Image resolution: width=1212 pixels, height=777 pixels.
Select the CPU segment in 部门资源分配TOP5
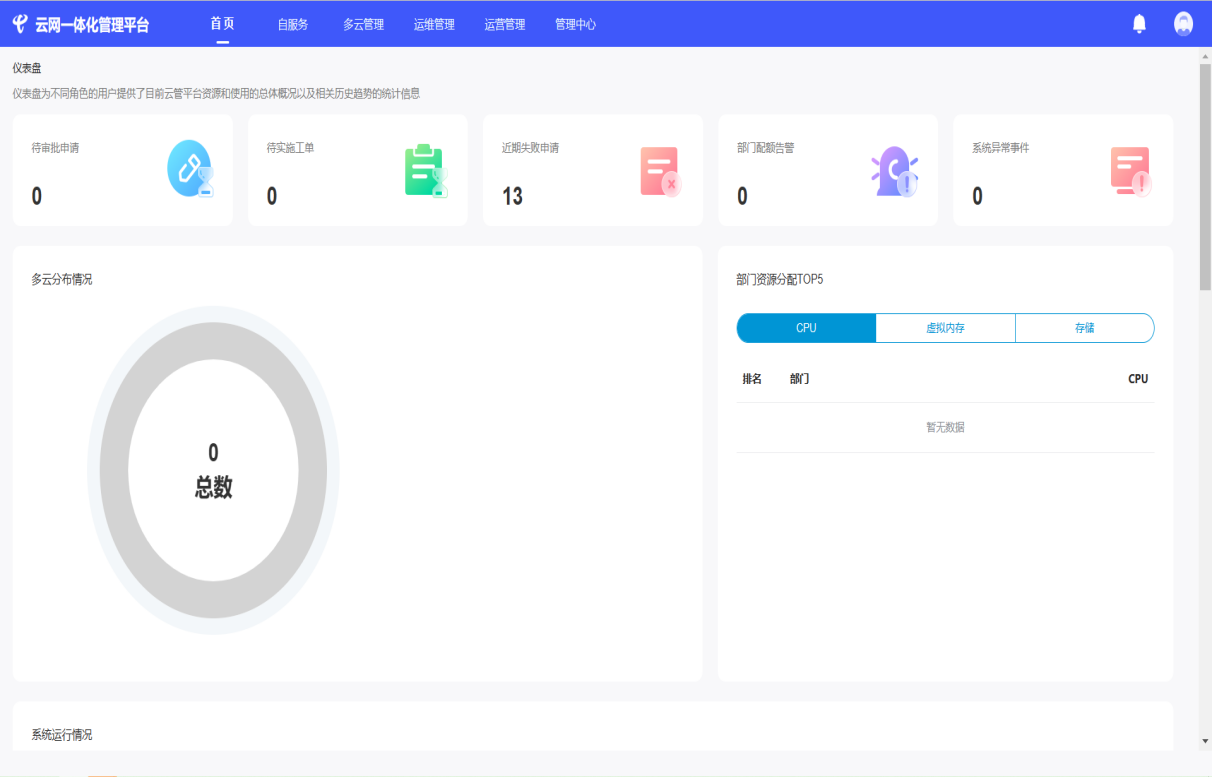coord(806,328)
